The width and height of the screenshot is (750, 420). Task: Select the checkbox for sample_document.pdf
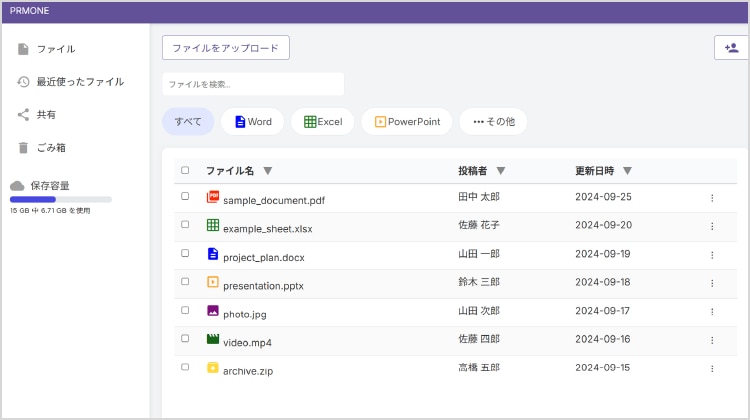(x=185, y=197)
